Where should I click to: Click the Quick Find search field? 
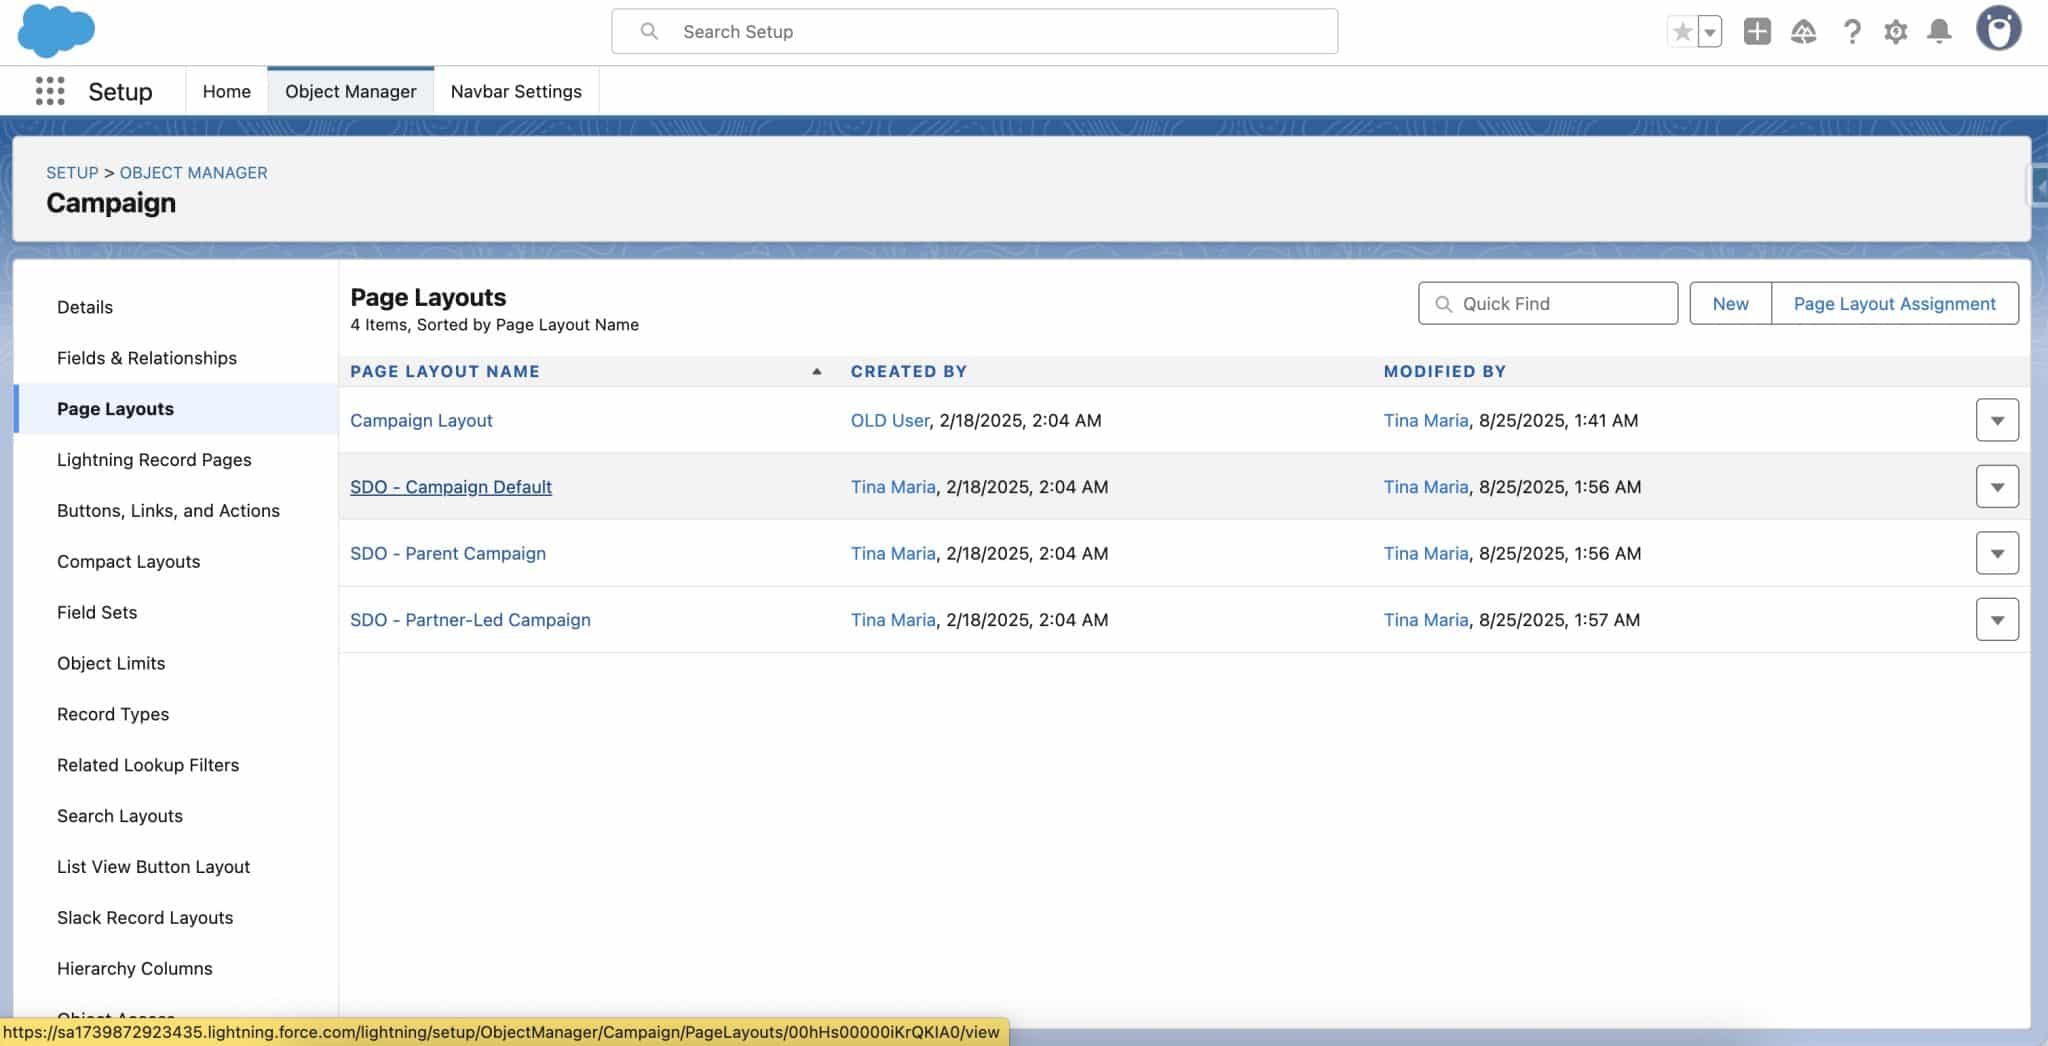(1548, 304)
